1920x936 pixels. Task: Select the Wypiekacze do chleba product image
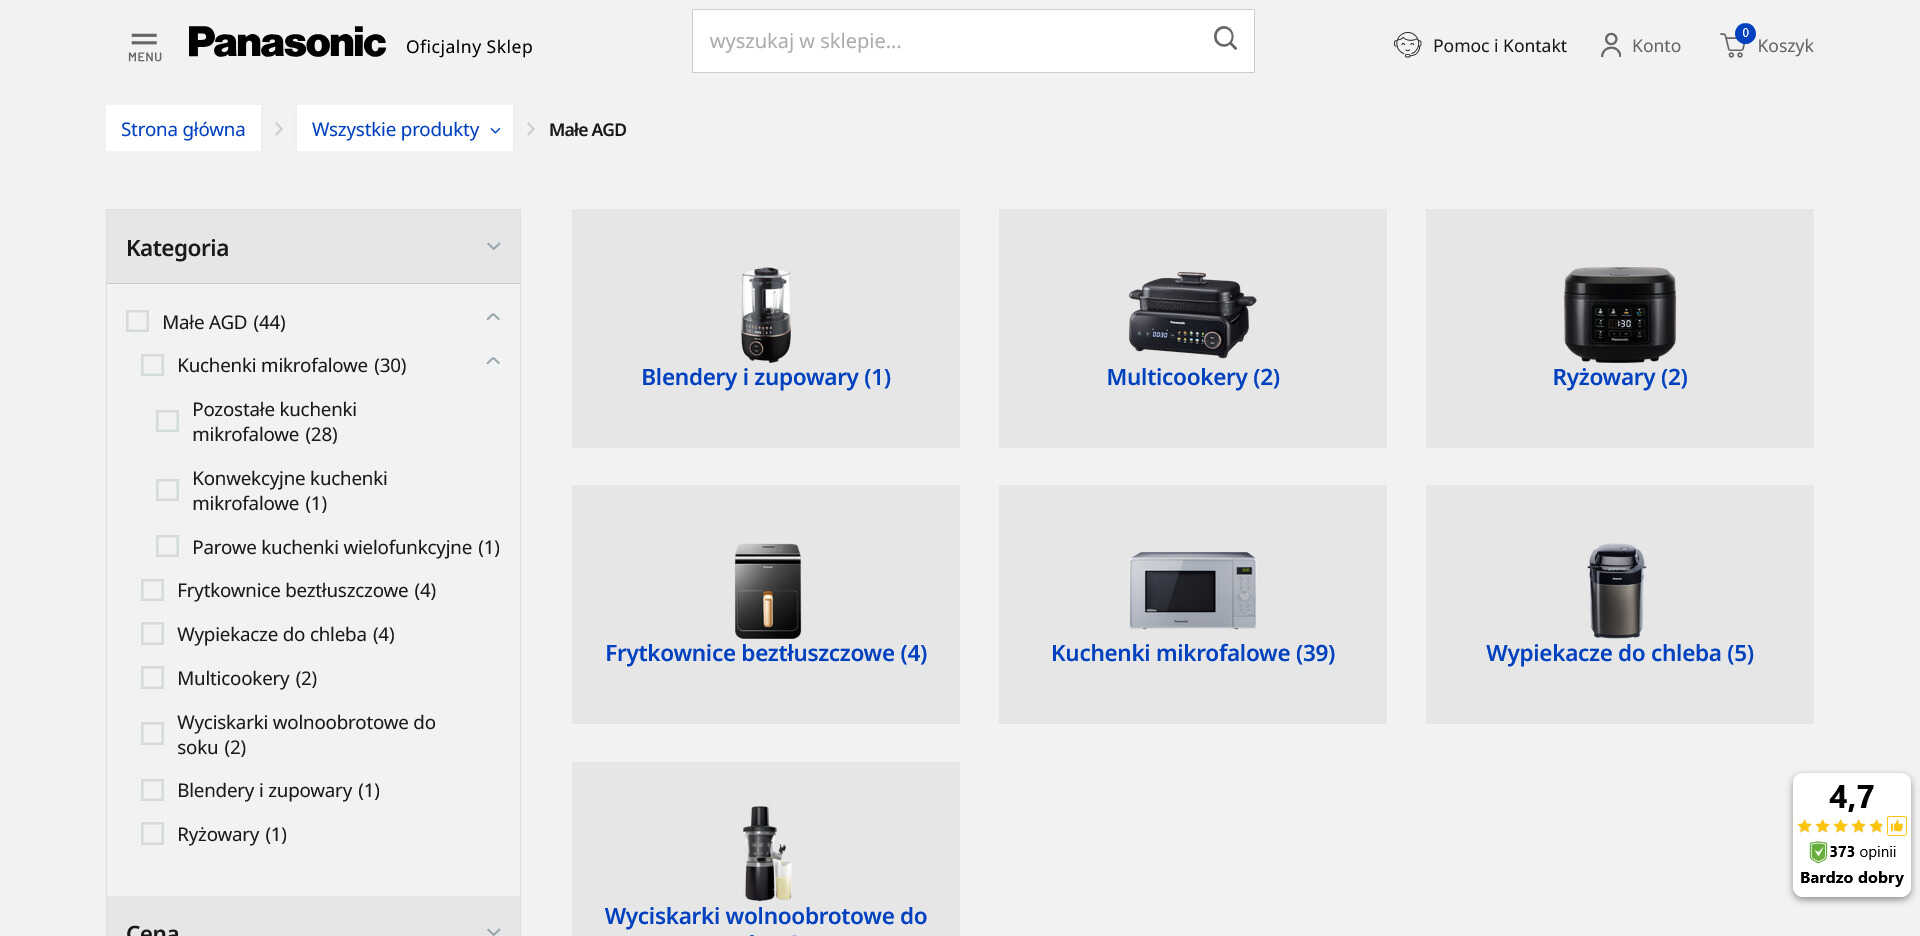pos(1617,591)
